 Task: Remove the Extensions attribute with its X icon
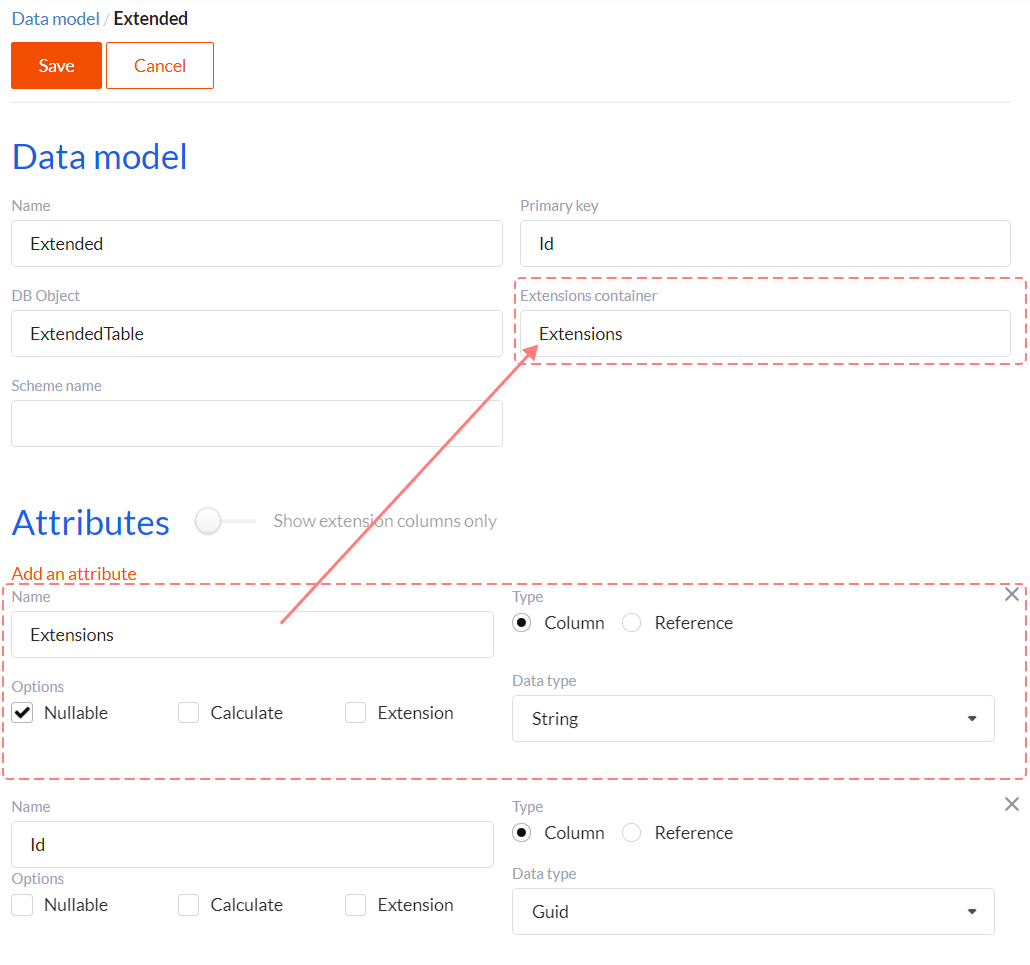1012,595
